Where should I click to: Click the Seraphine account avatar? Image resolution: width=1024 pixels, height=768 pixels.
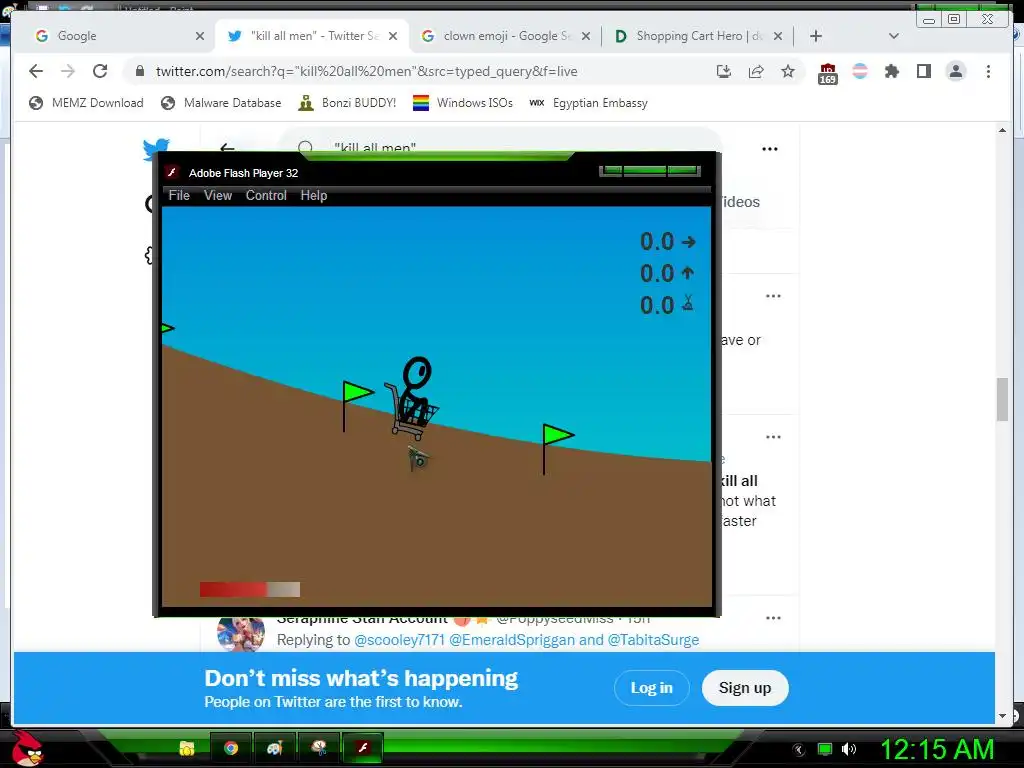(241, 633)
